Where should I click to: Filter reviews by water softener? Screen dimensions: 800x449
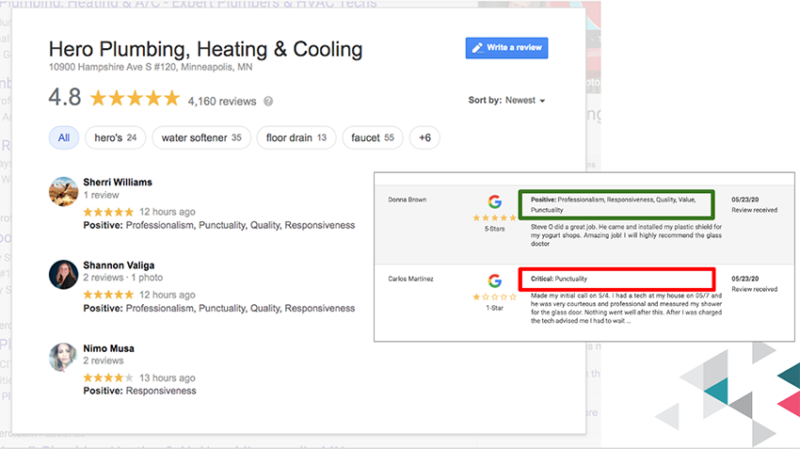coord(201,138)
